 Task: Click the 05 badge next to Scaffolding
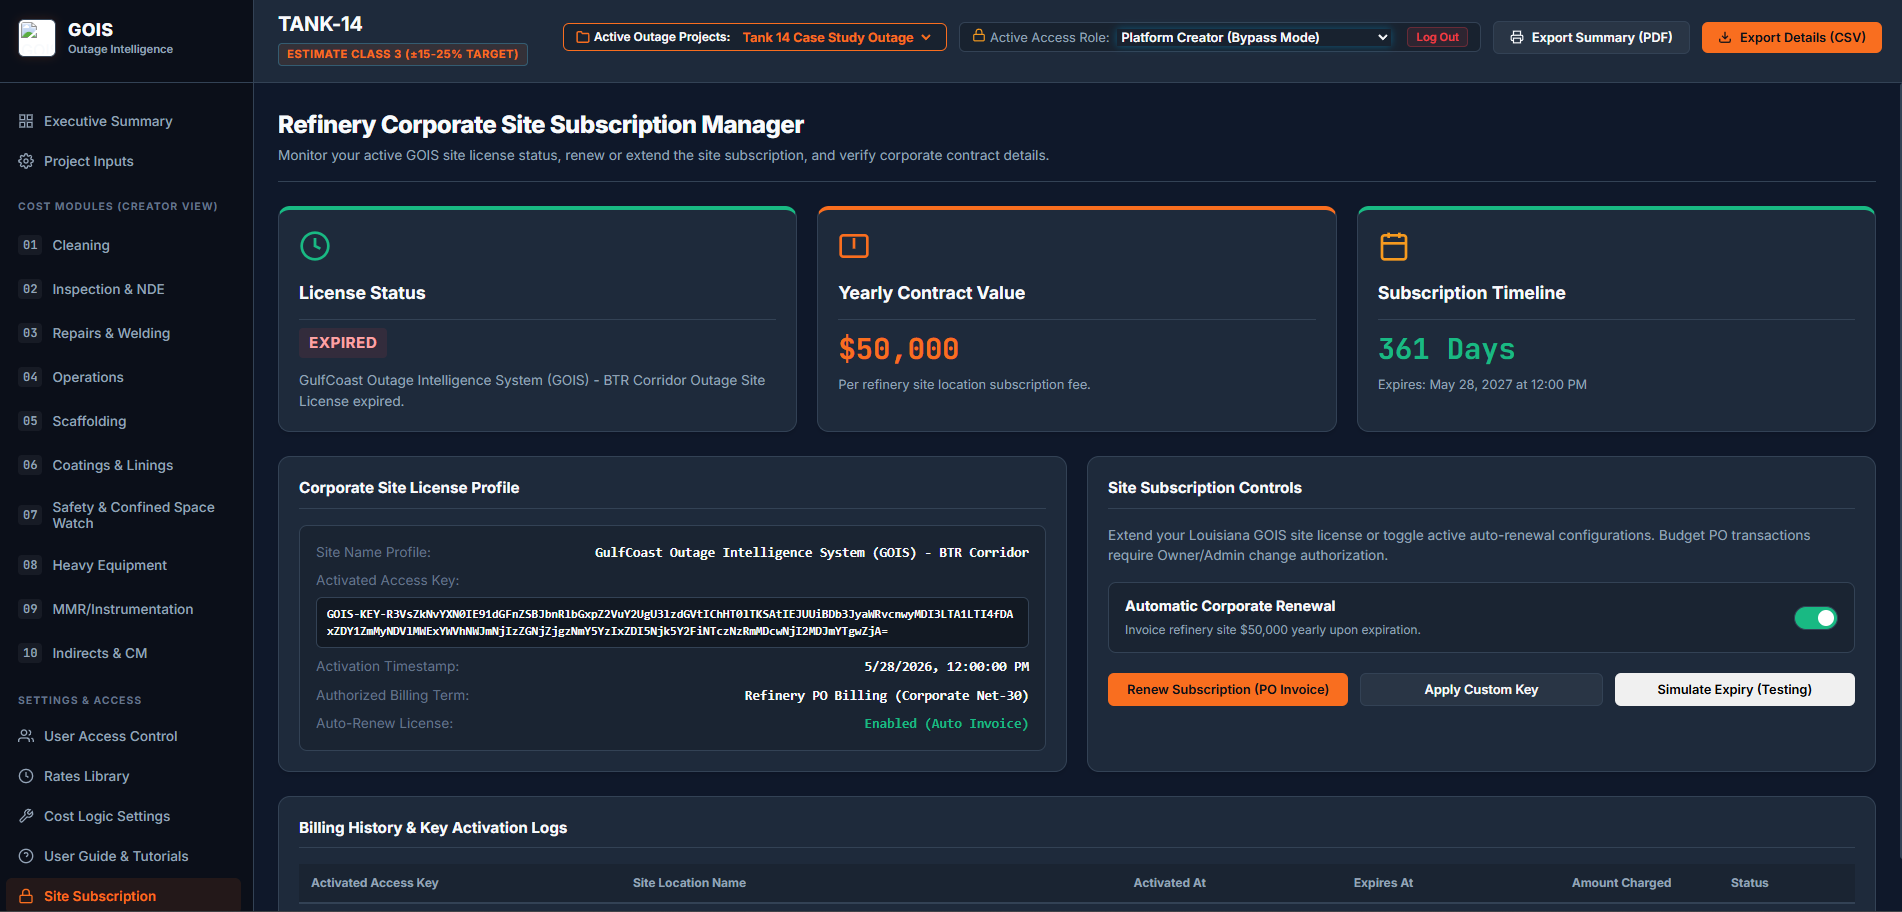coord(30,421)
